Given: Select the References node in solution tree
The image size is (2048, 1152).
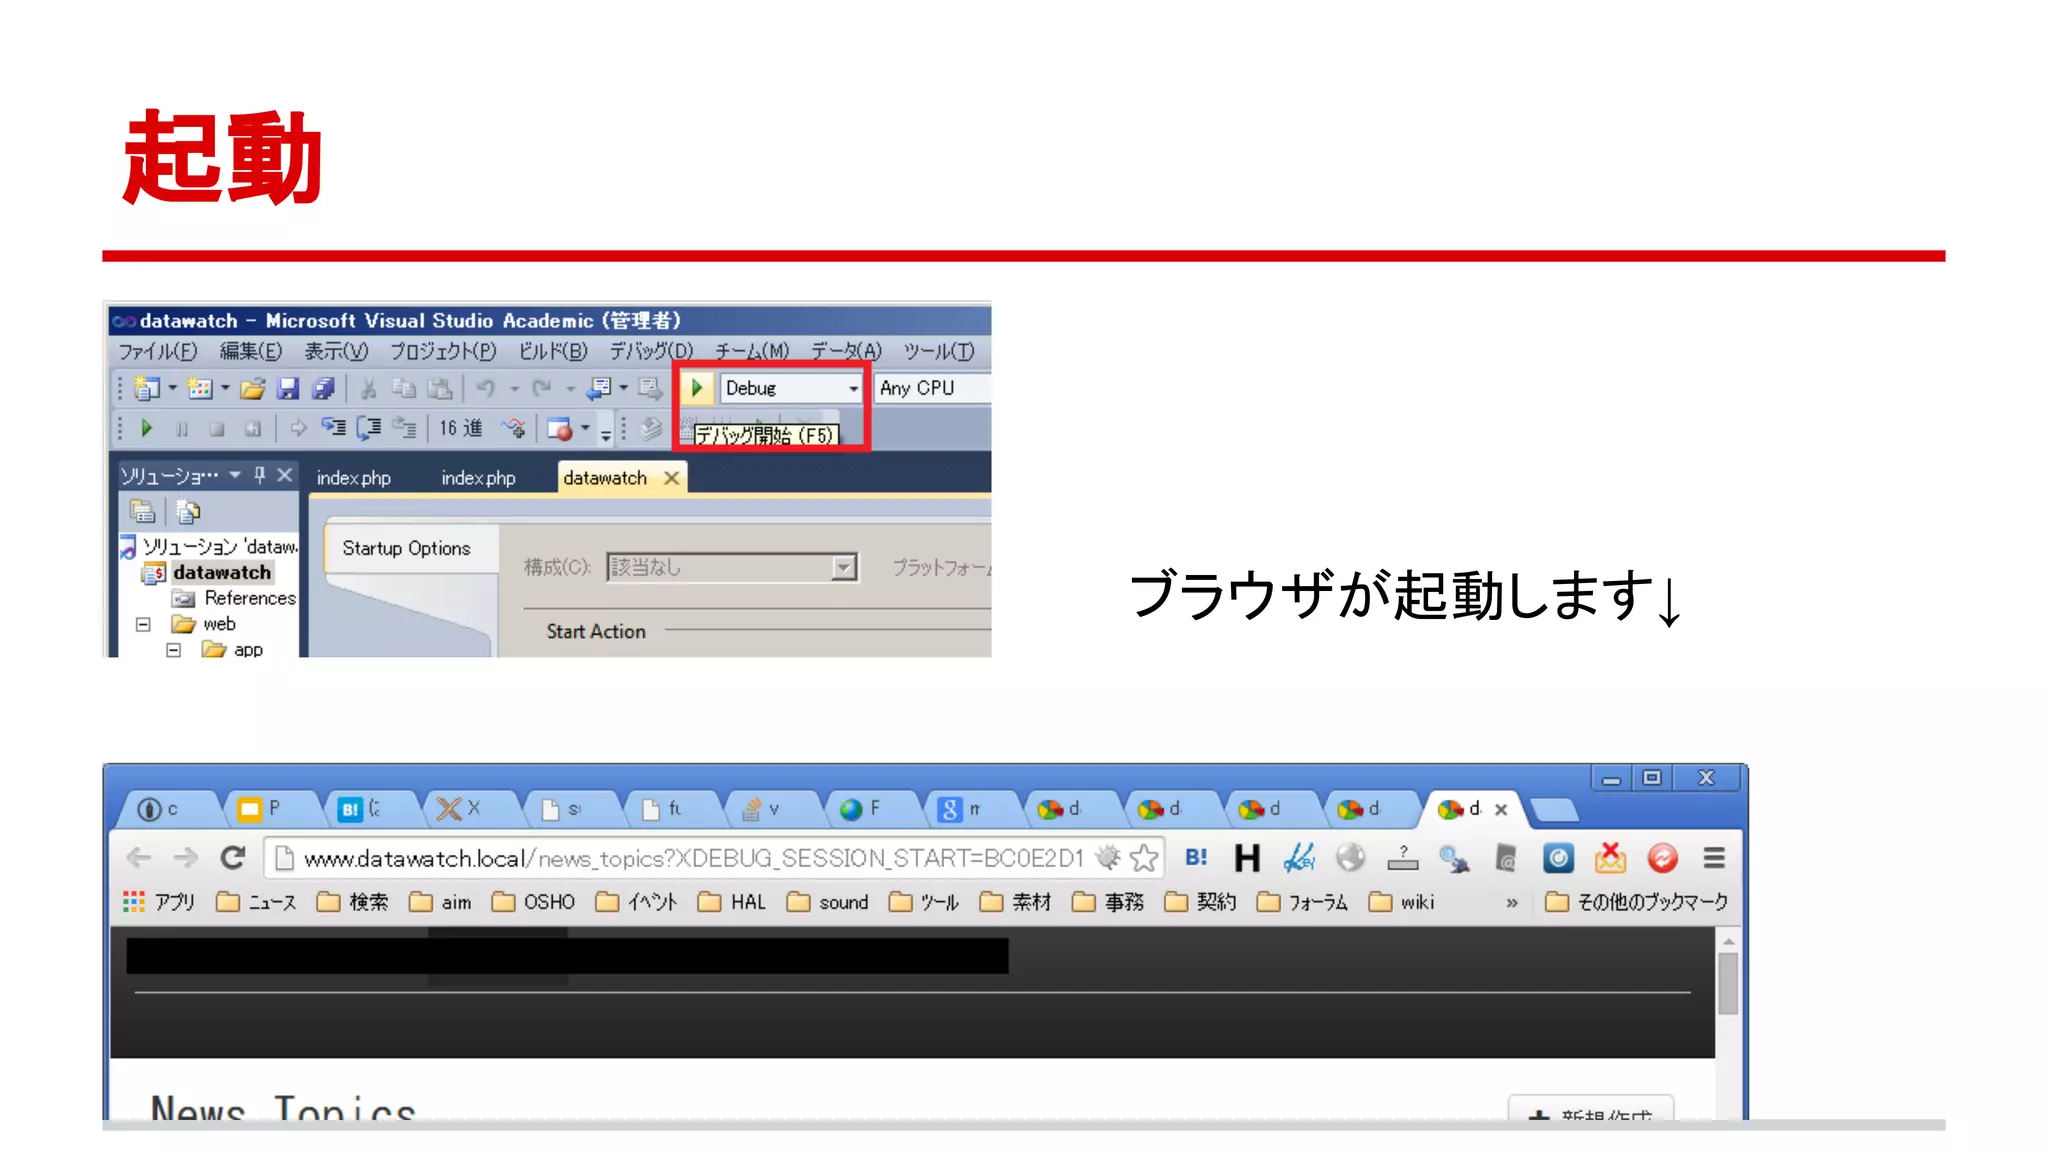Looking at the screenshot, I should 250,598.
